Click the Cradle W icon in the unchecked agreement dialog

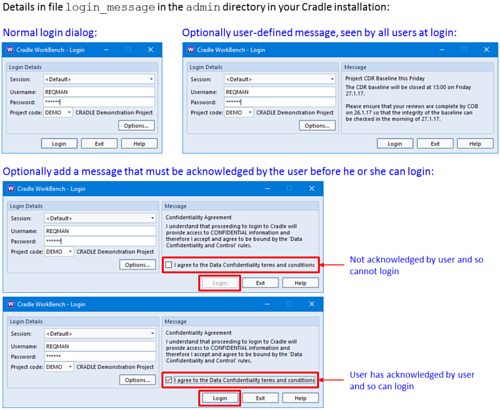[11, 188]
